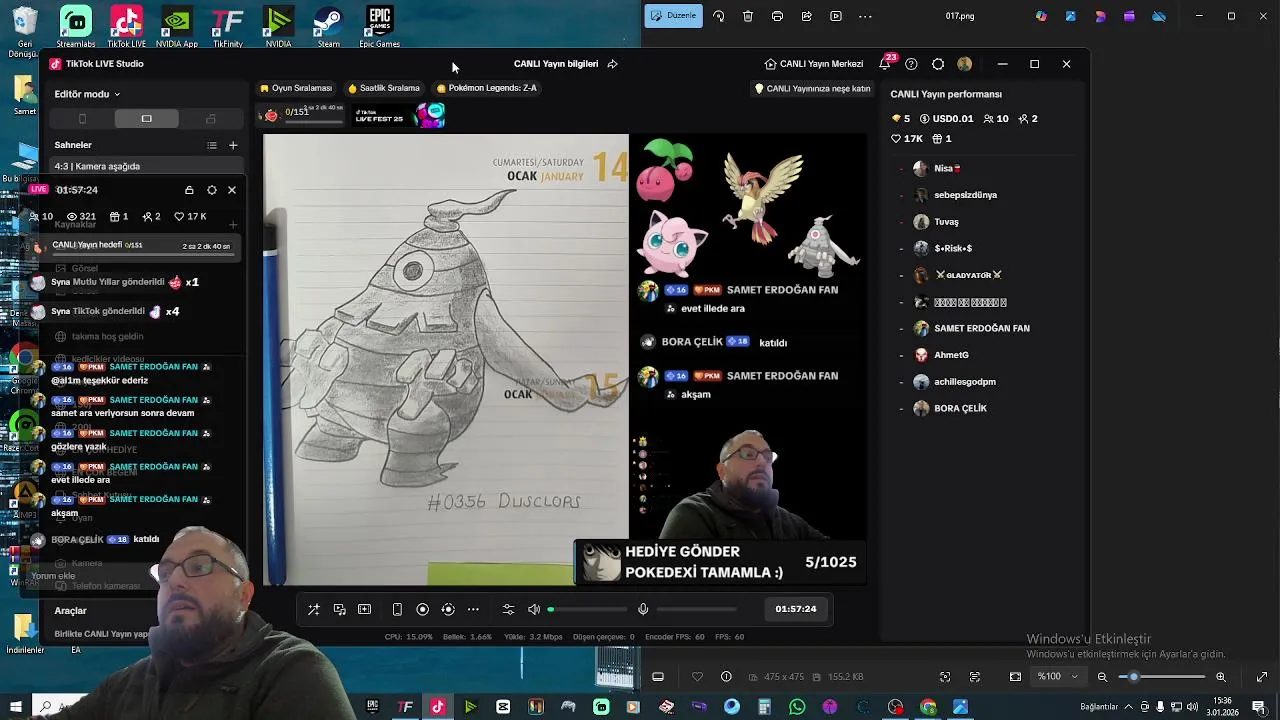Image resolution: width=1280 pixels, height=720 pixels.
Task: Open Steam desktop shortcut
Action: click(x=328, y=27)
